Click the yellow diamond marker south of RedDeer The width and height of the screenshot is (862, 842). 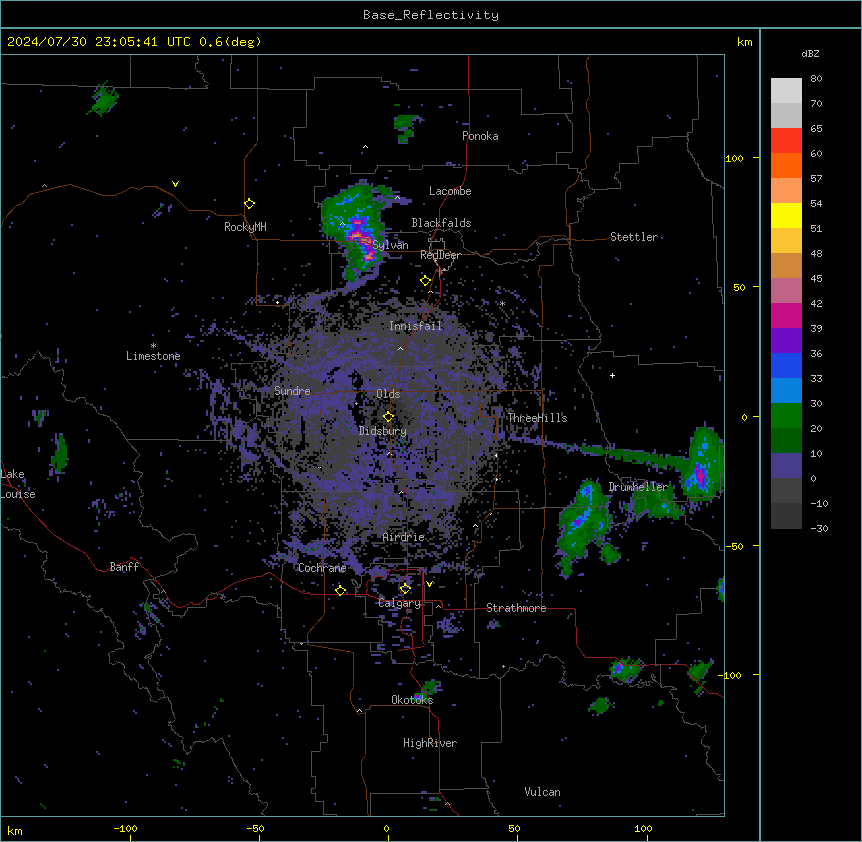(x=425, y=281)
